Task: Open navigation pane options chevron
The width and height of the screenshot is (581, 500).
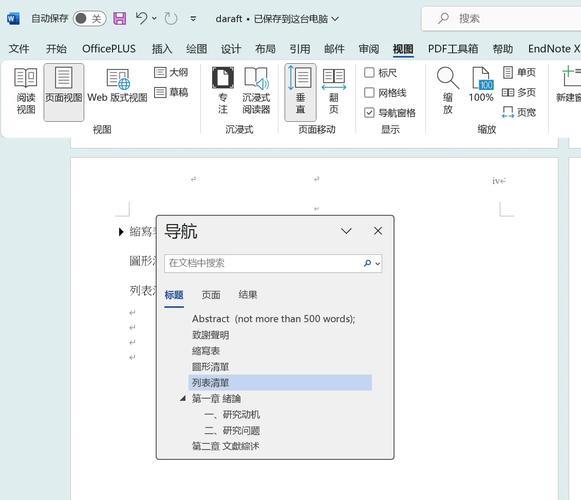Action: tap(346, 231)
